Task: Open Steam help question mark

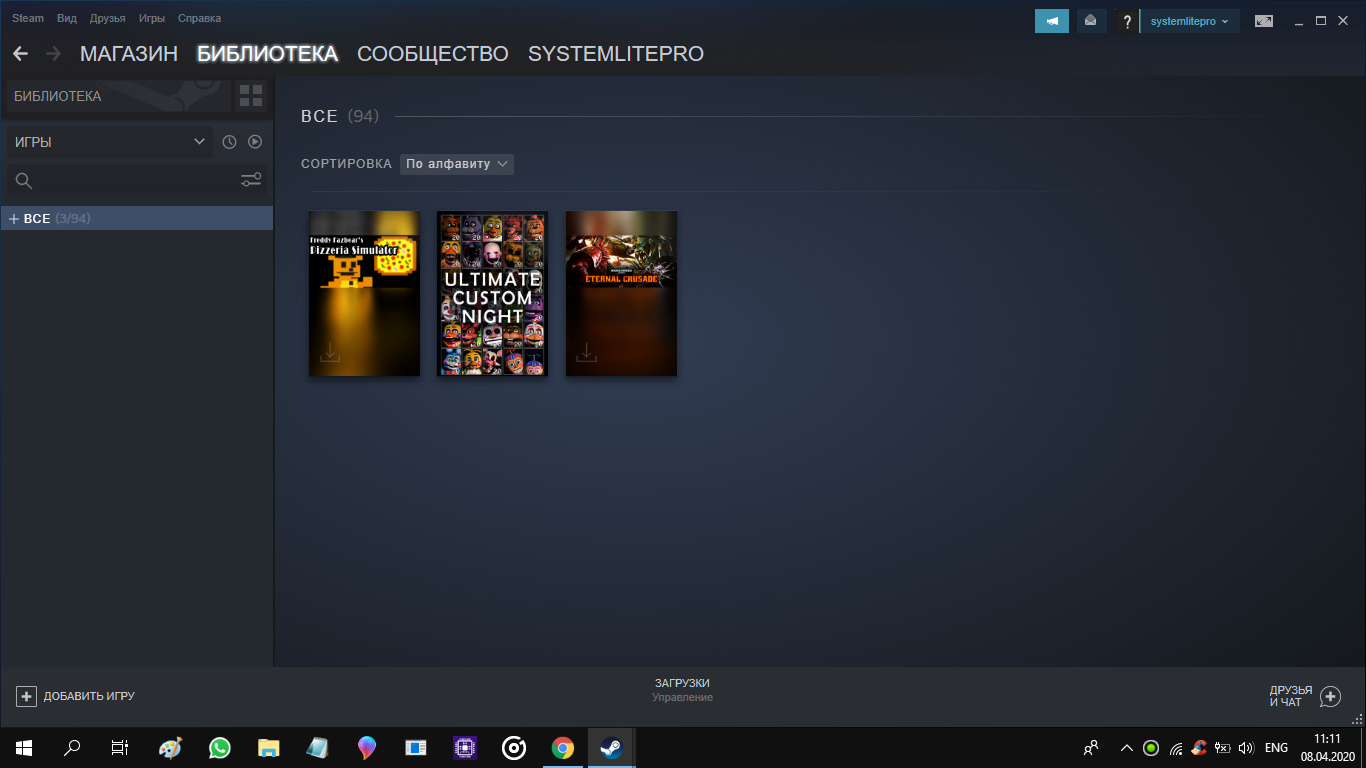Action: click(x=1127, y=21)
